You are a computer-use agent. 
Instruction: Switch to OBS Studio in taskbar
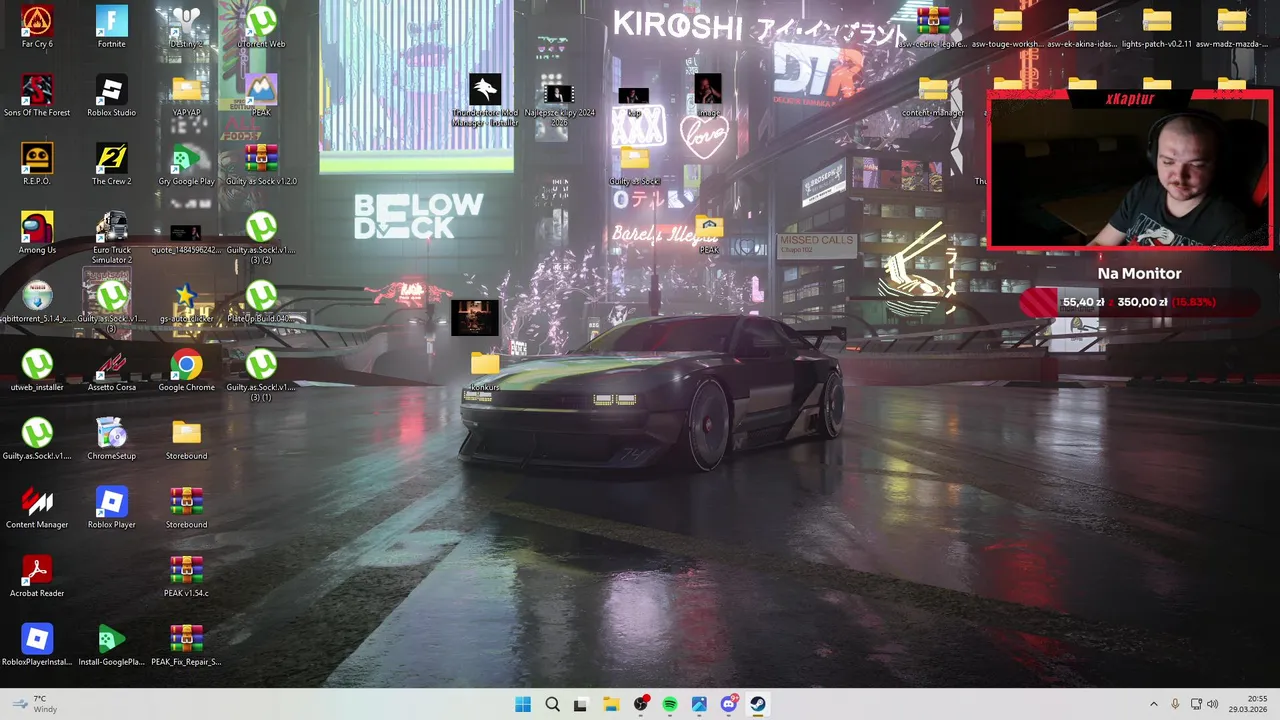point(640,704)
